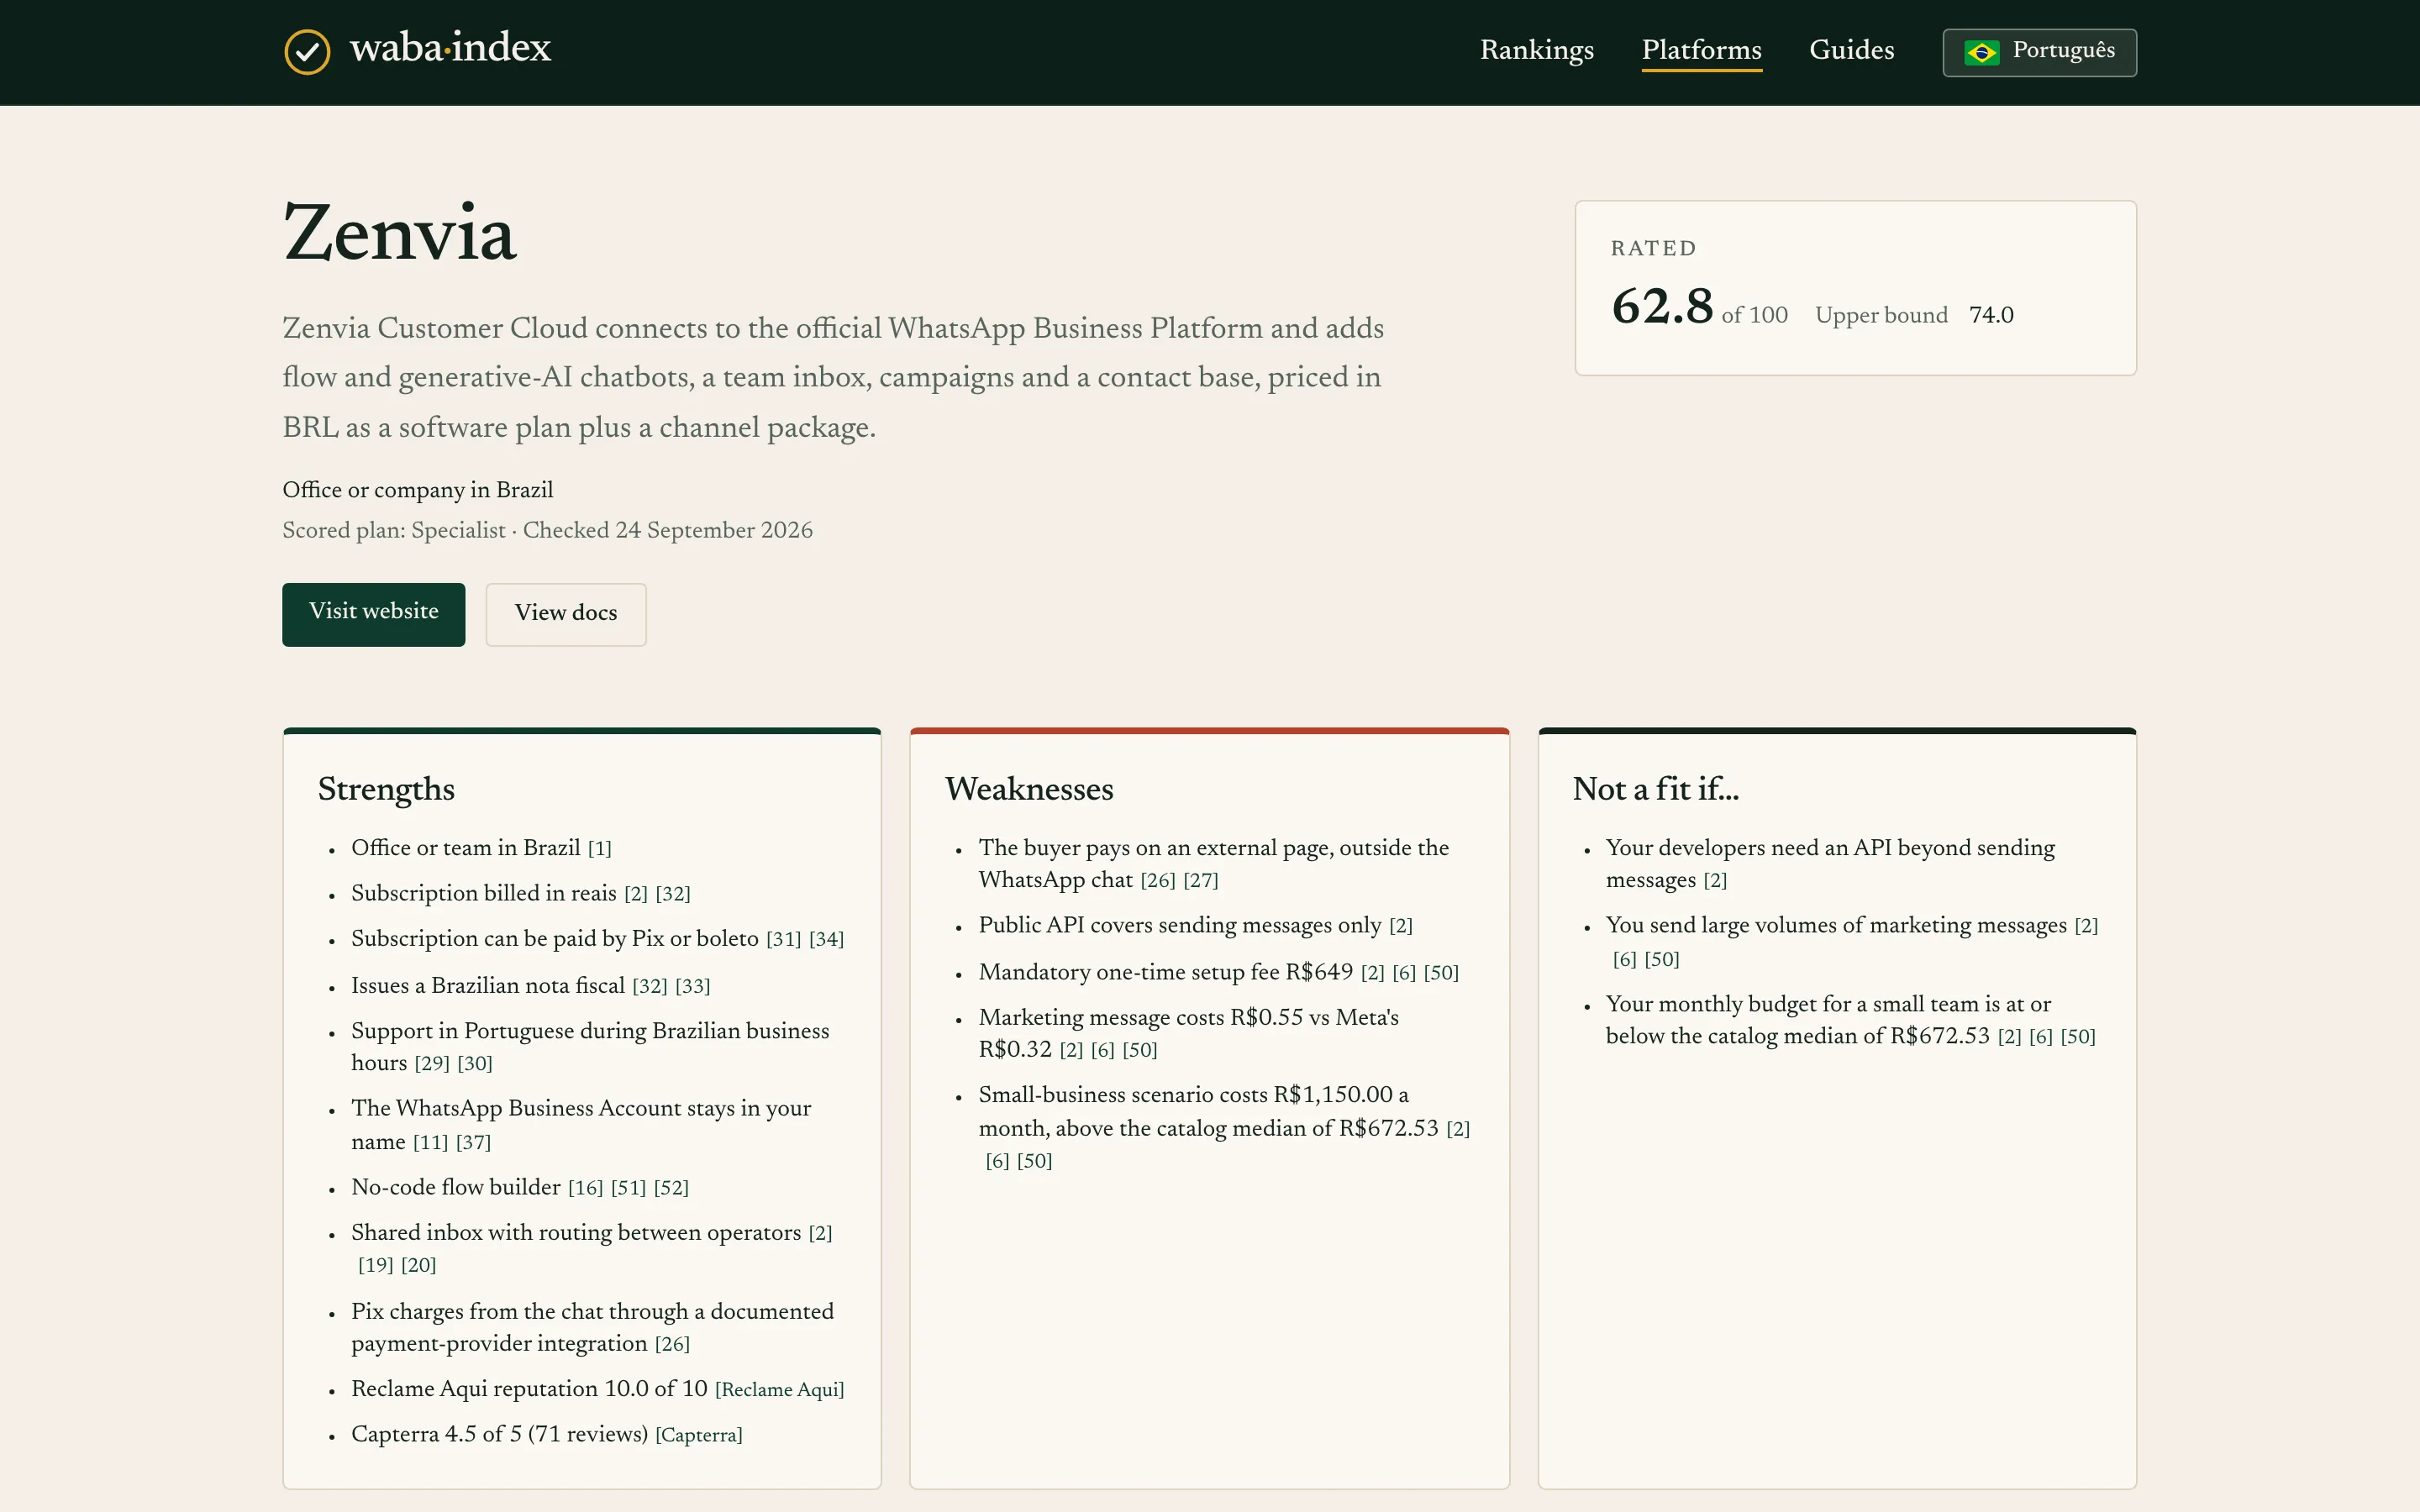Open citation [51] on No-code flow builder
This screenshot has height=1512, width=2420.
coord(628,1188)
